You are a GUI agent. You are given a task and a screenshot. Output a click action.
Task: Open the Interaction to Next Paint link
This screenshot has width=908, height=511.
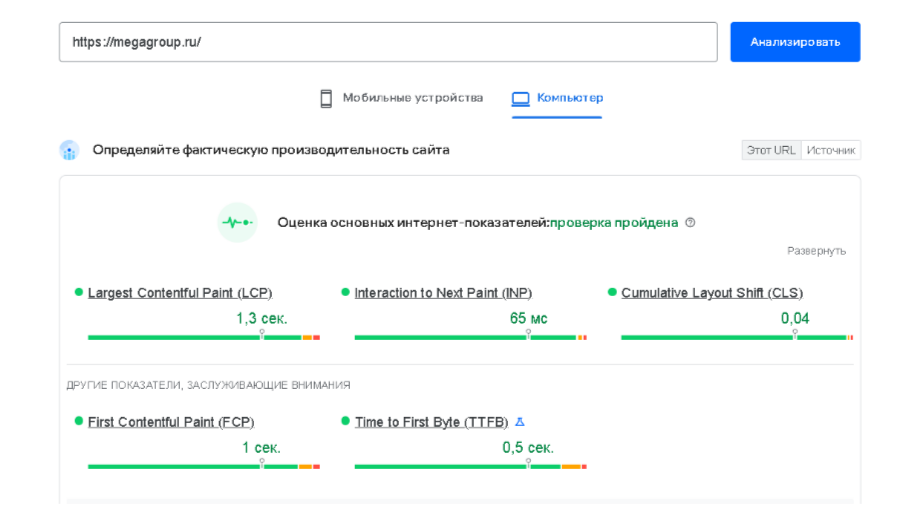[x=443, y=293]
